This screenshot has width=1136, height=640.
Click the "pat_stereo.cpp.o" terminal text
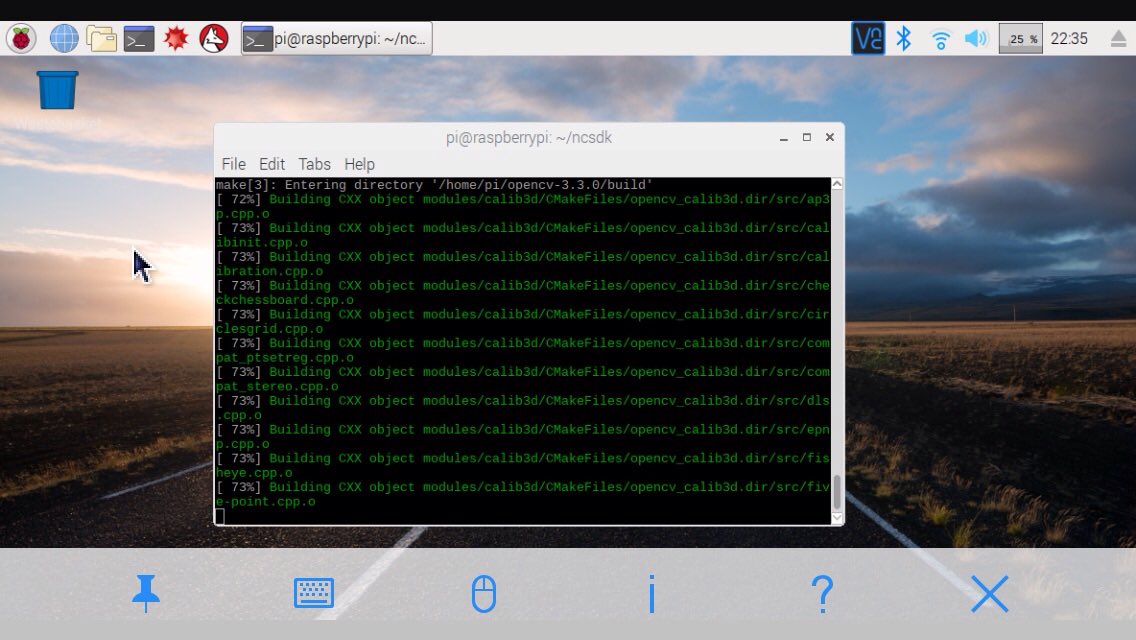(x=277, y=386)
